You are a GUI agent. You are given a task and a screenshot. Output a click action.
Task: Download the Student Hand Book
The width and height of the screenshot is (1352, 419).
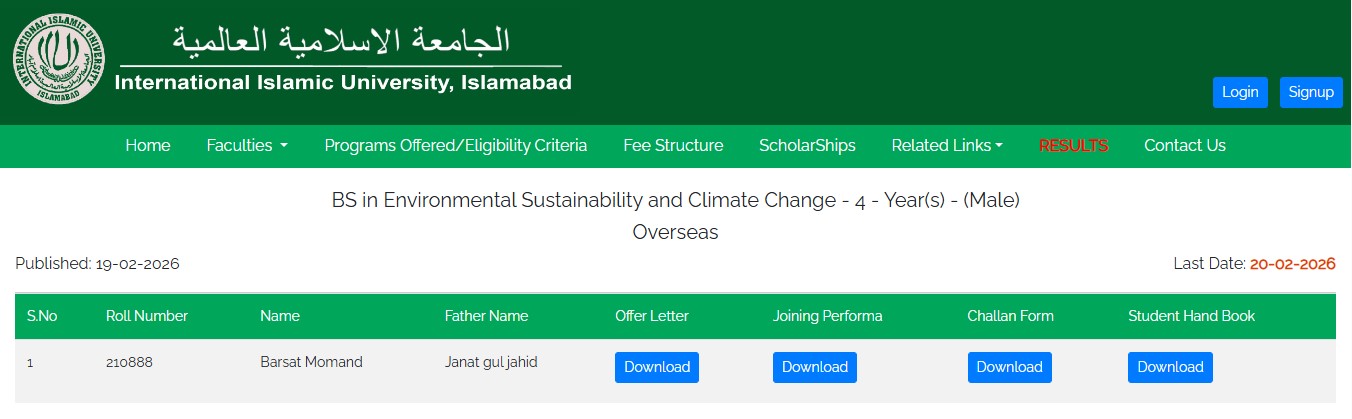(x=1170, y=367)
